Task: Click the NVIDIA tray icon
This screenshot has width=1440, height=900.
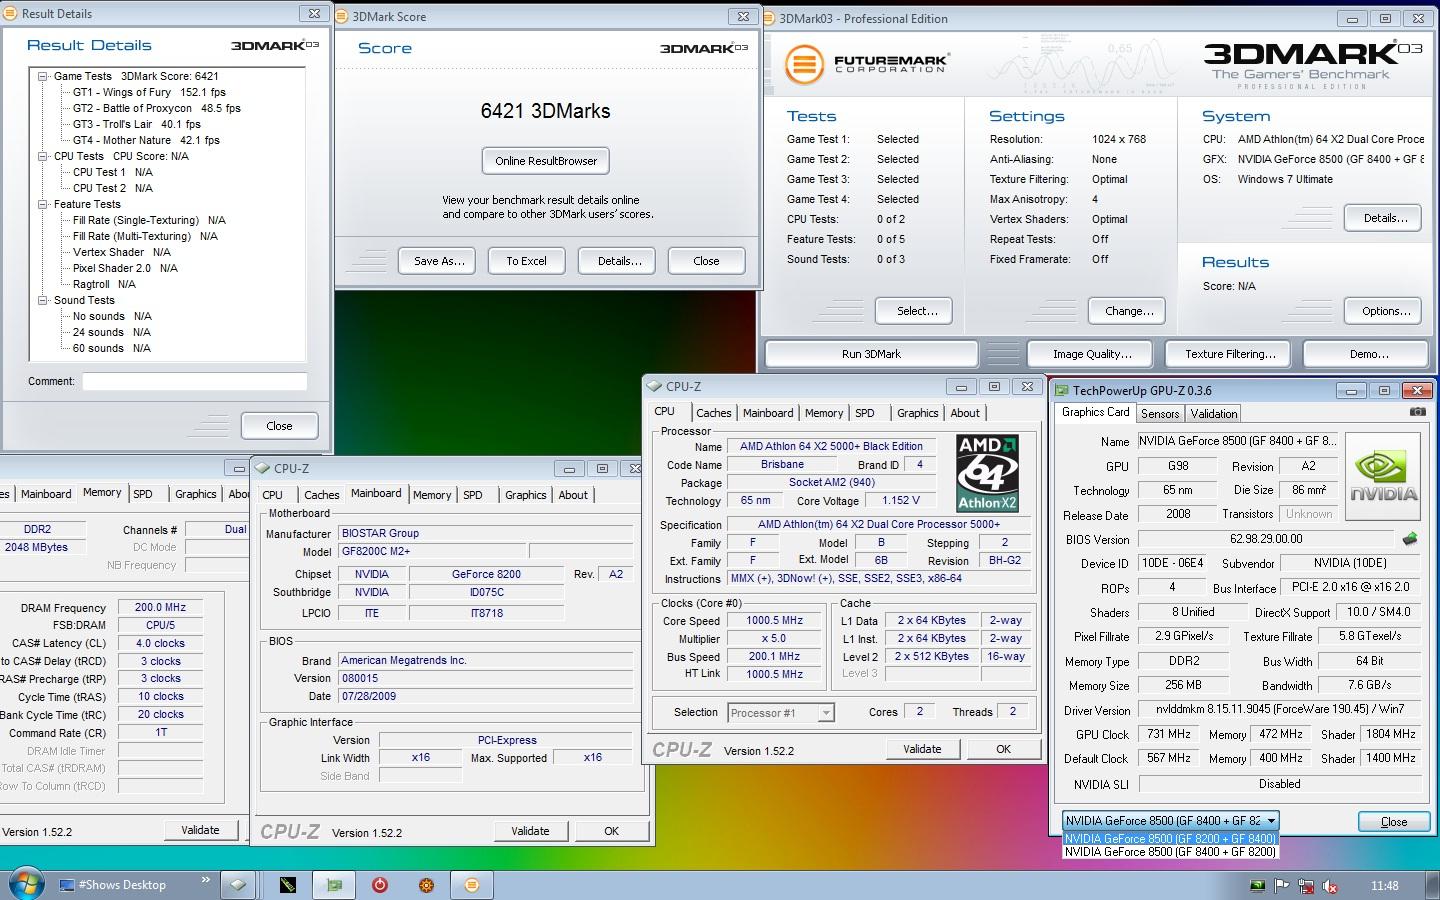Action: pyautogui.click(x=1257, y=886)
